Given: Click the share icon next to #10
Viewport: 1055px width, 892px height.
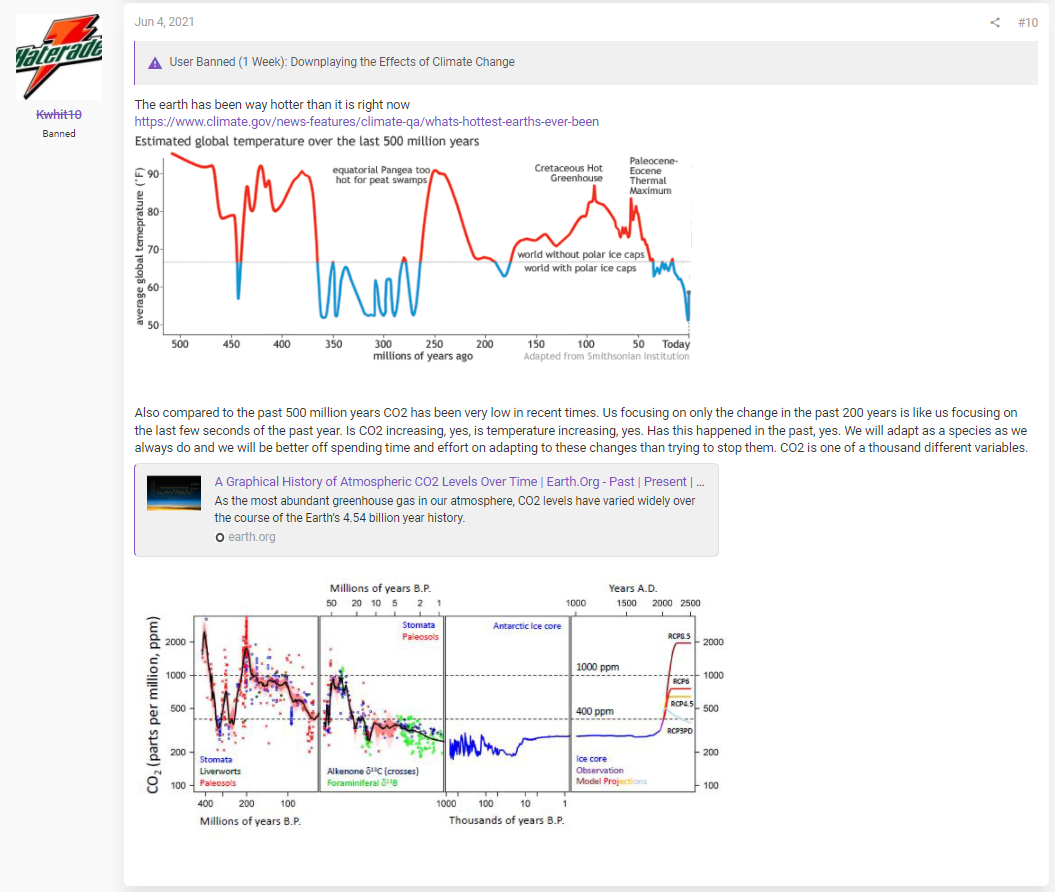Looking at the screenshot, I should click(x=994, y=23).
